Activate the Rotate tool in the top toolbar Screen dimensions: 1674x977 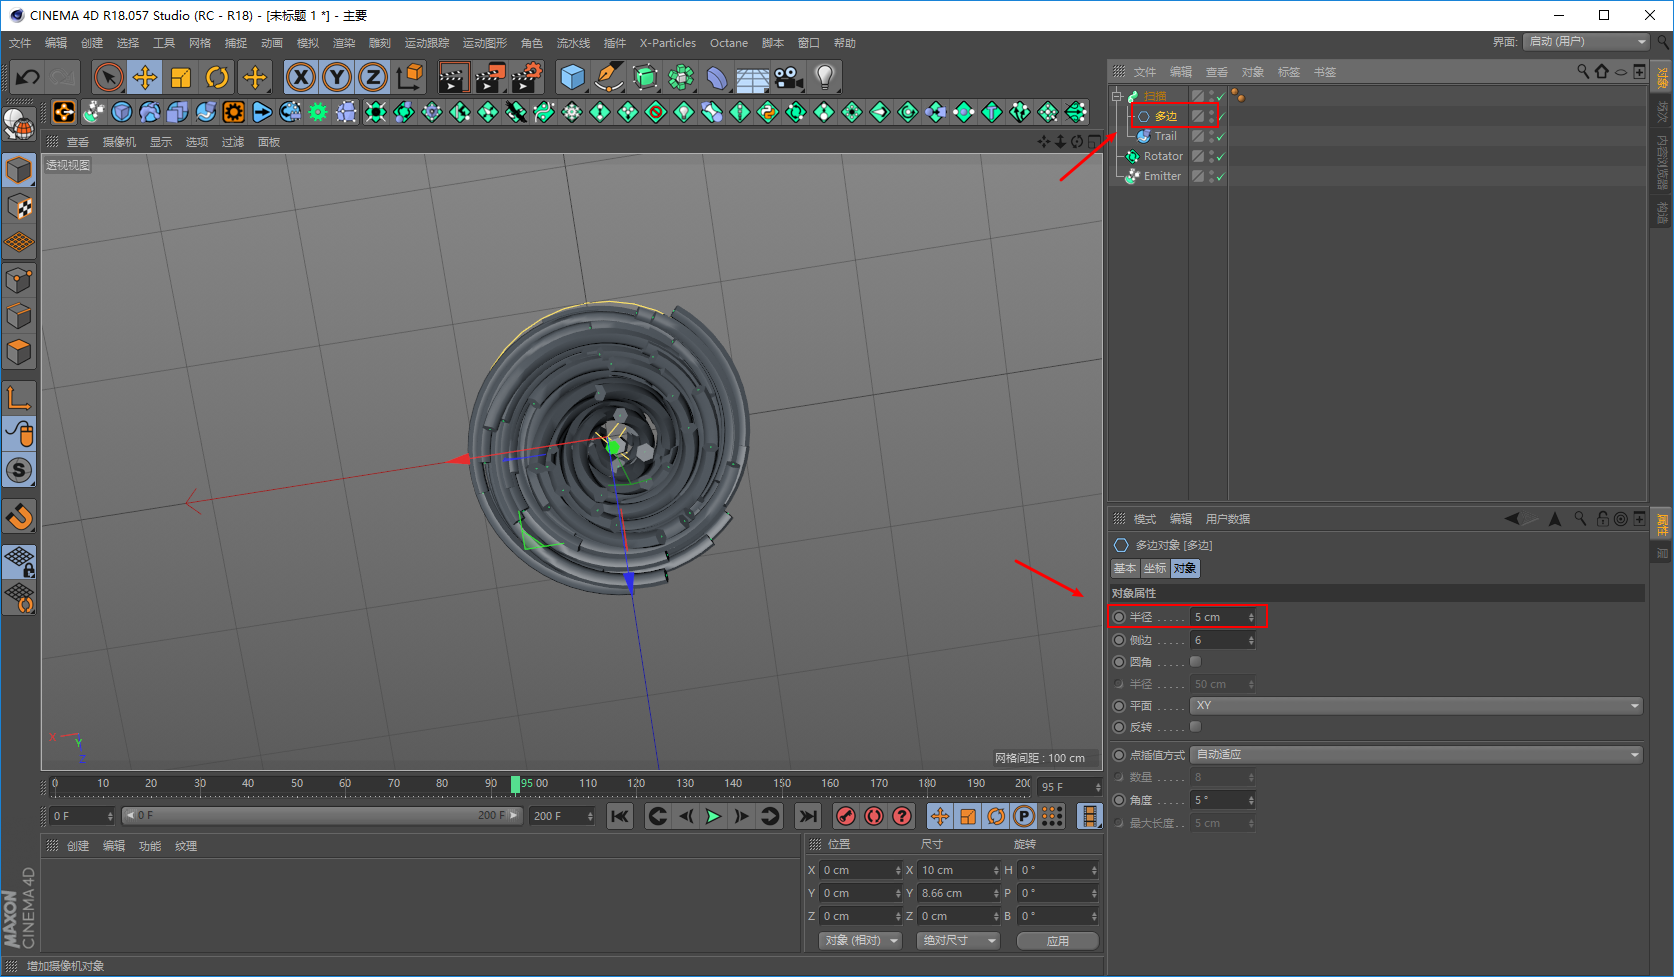[x=217, y=77]
